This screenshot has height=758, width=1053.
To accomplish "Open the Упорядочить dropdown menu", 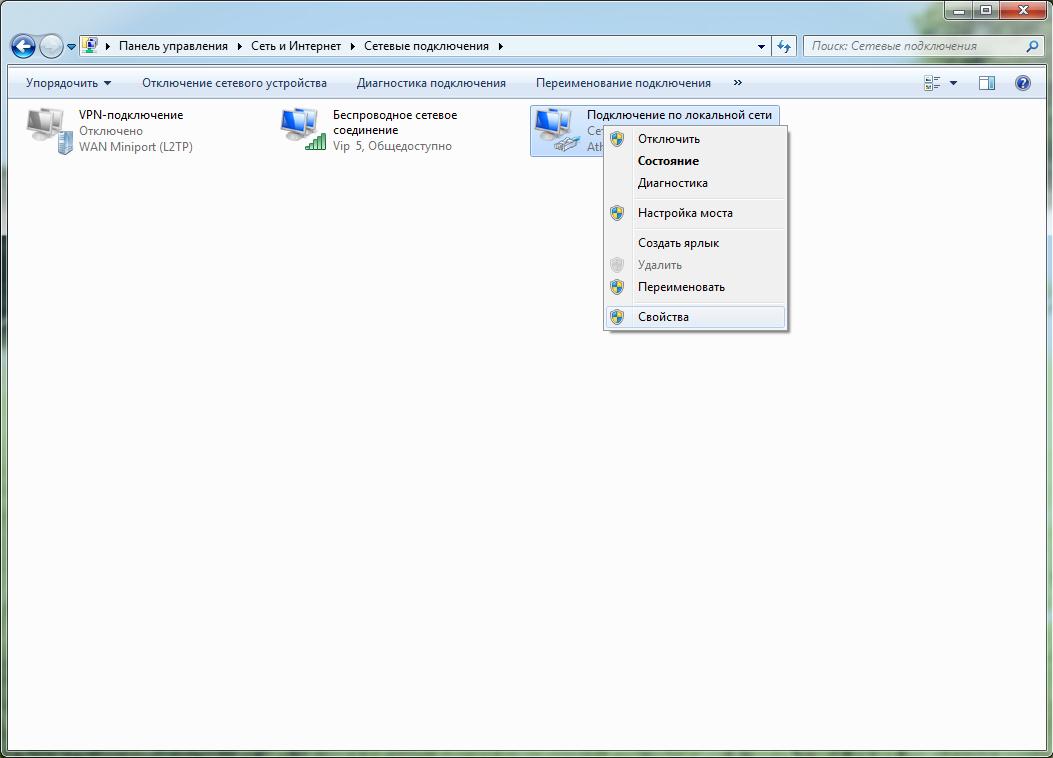I will click(x=68, y=83).
